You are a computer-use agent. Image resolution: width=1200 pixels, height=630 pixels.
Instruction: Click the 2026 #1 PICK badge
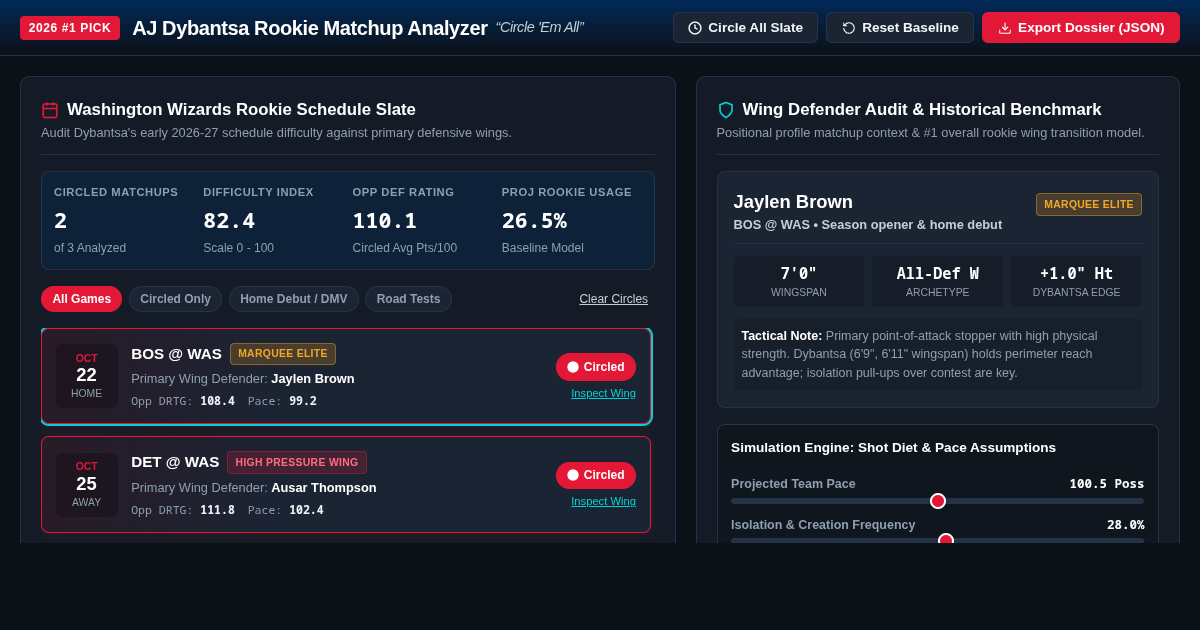(x=70, y=28)
